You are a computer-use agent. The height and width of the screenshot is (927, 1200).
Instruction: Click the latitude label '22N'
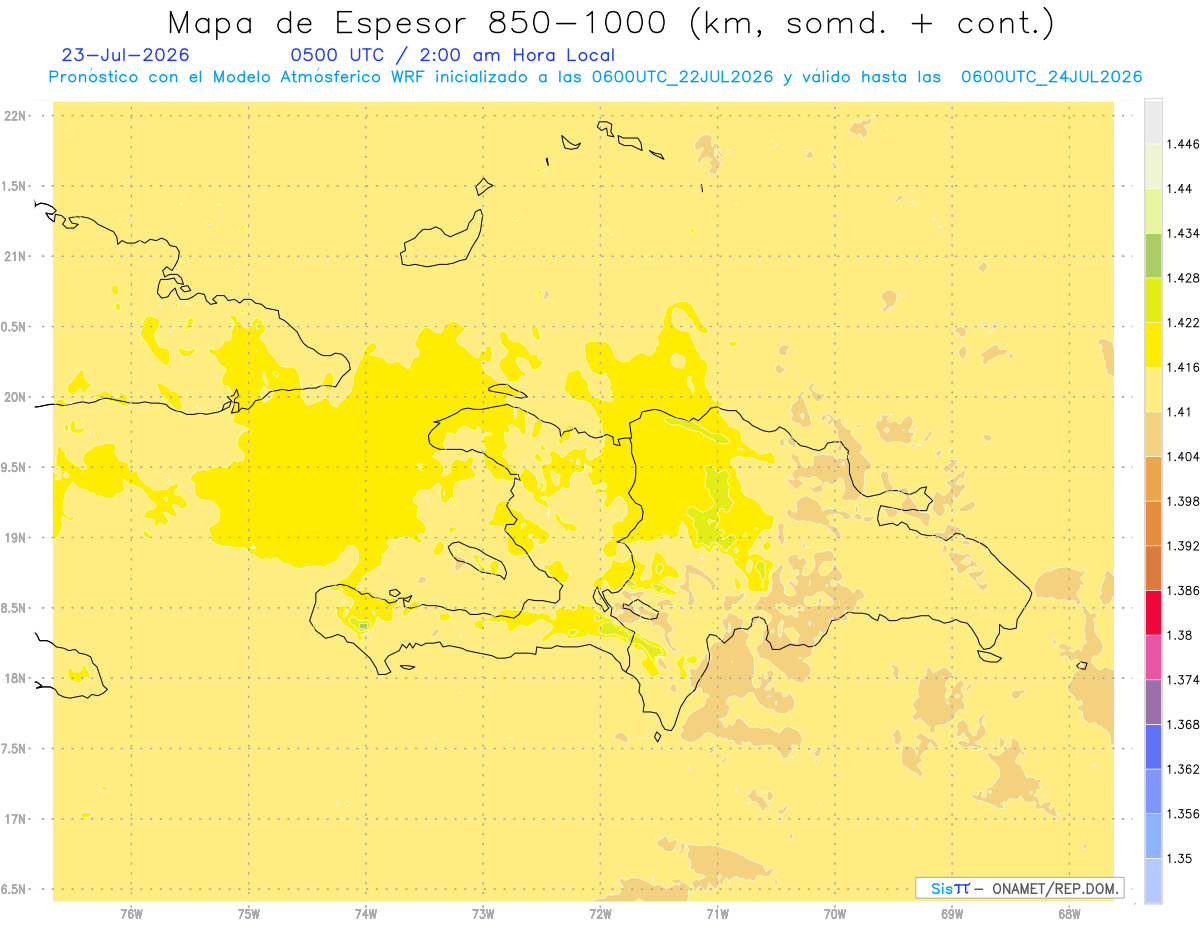coord(15,116)
